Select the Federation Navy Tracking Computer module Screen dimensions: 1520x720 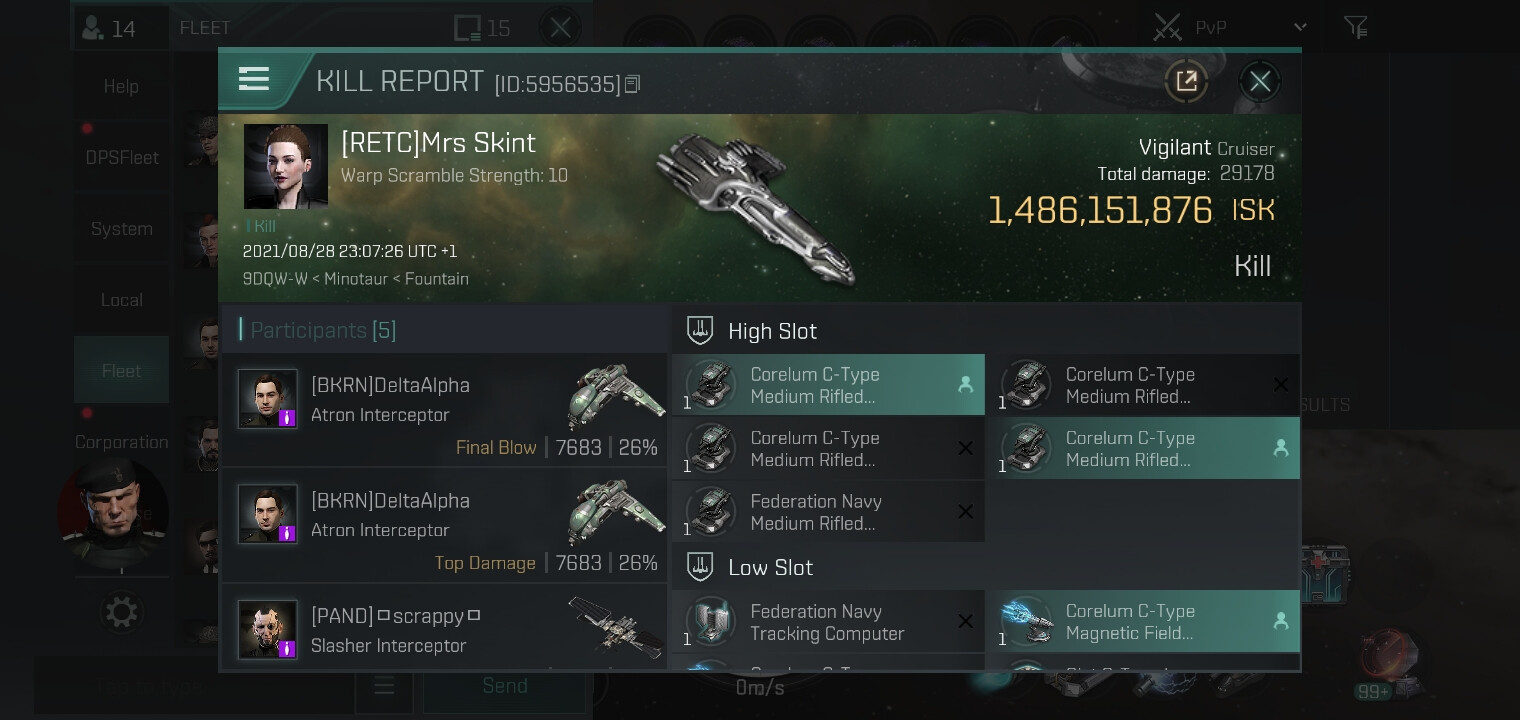[x=828, y=622]
